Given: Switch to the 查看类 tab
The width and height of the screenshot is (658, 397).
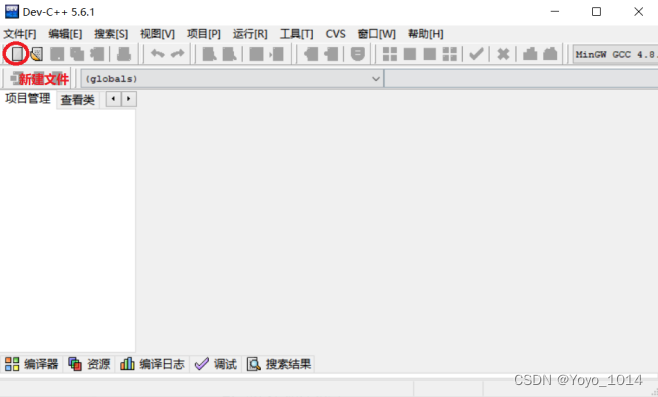Looking at the screenshot, I should (x=78, y=100).
